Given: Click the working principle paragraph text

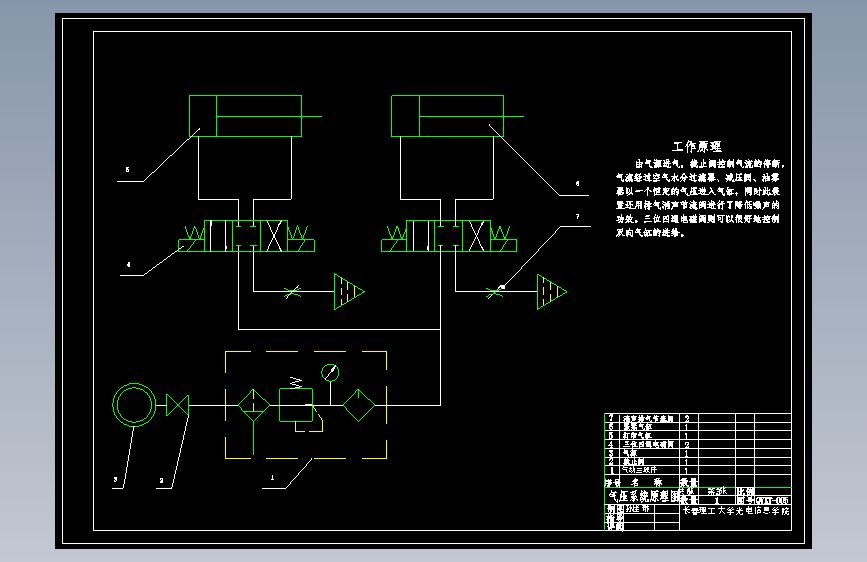Looking at the screenshot, I should (x=699, y=198).
